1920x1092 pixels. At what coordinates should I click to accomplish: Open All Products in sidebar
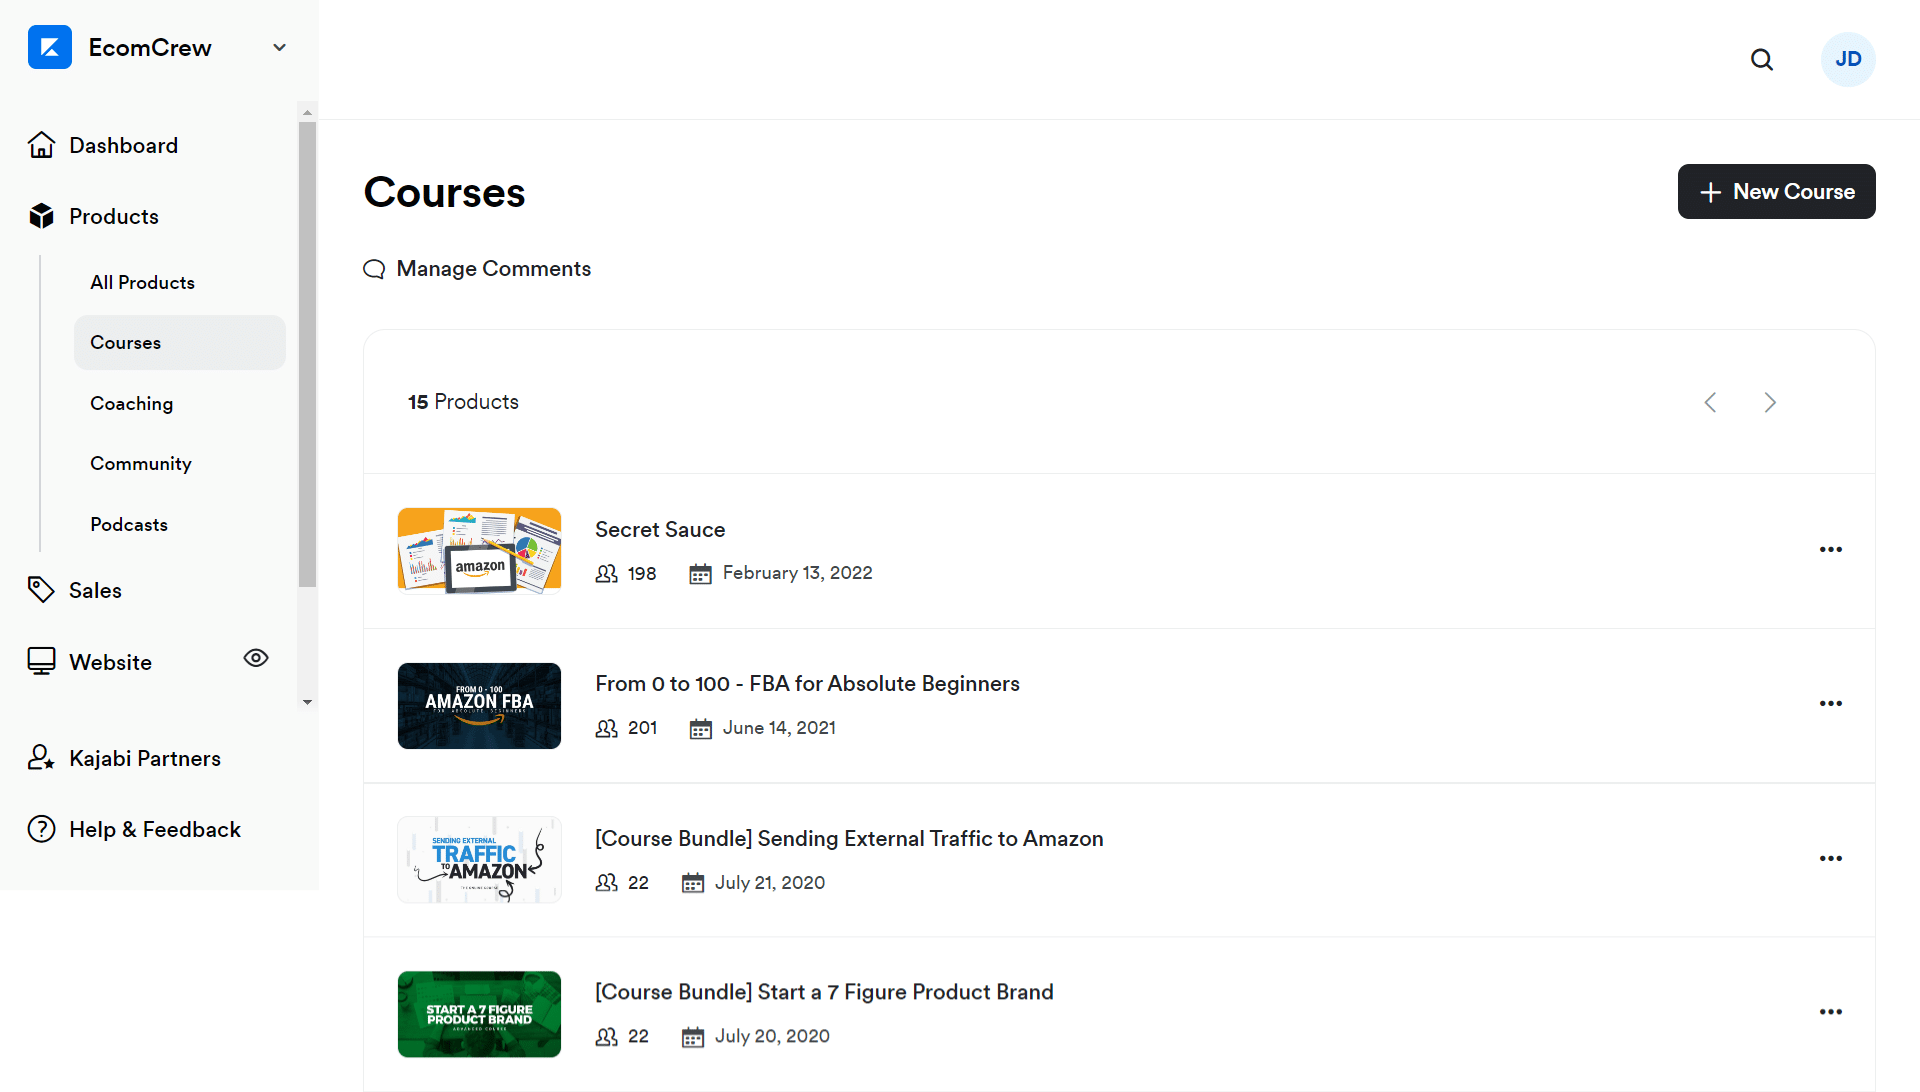[142, 282]
